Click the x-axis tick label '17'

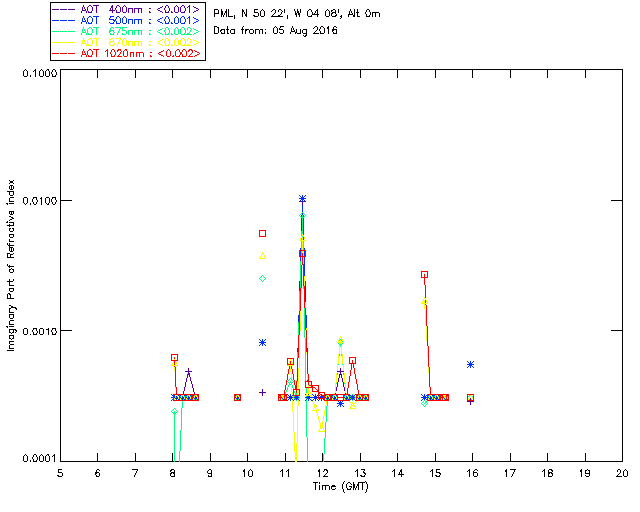tap(510, 473)
